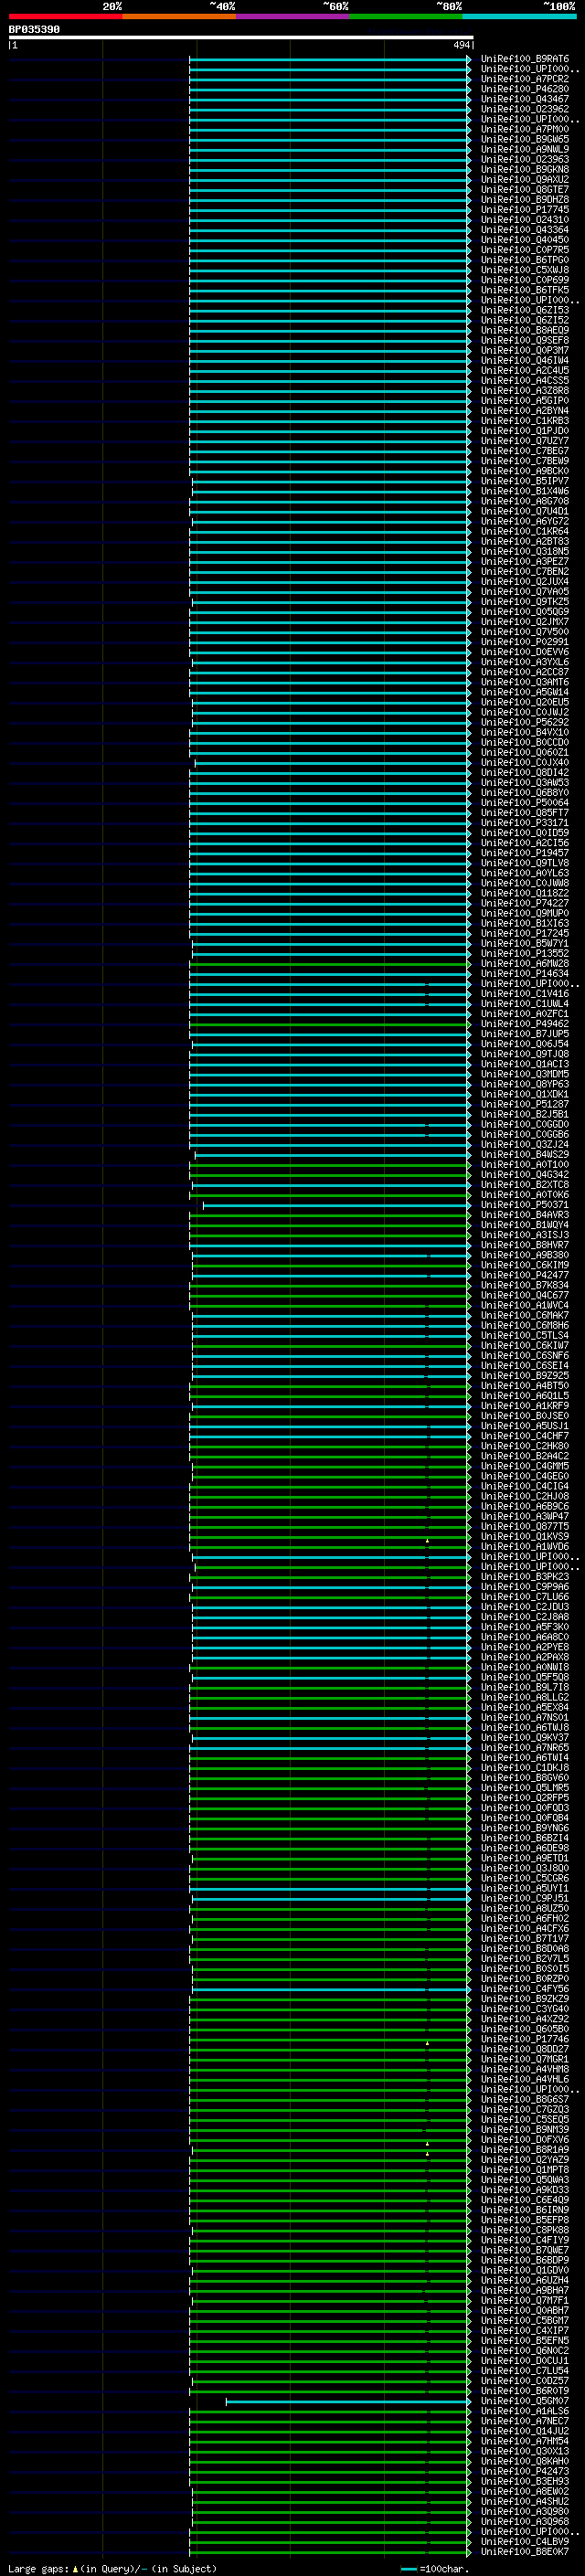Select the UniRef100_Q46IW4 label

pyautogui.click(x=525, y=361)
